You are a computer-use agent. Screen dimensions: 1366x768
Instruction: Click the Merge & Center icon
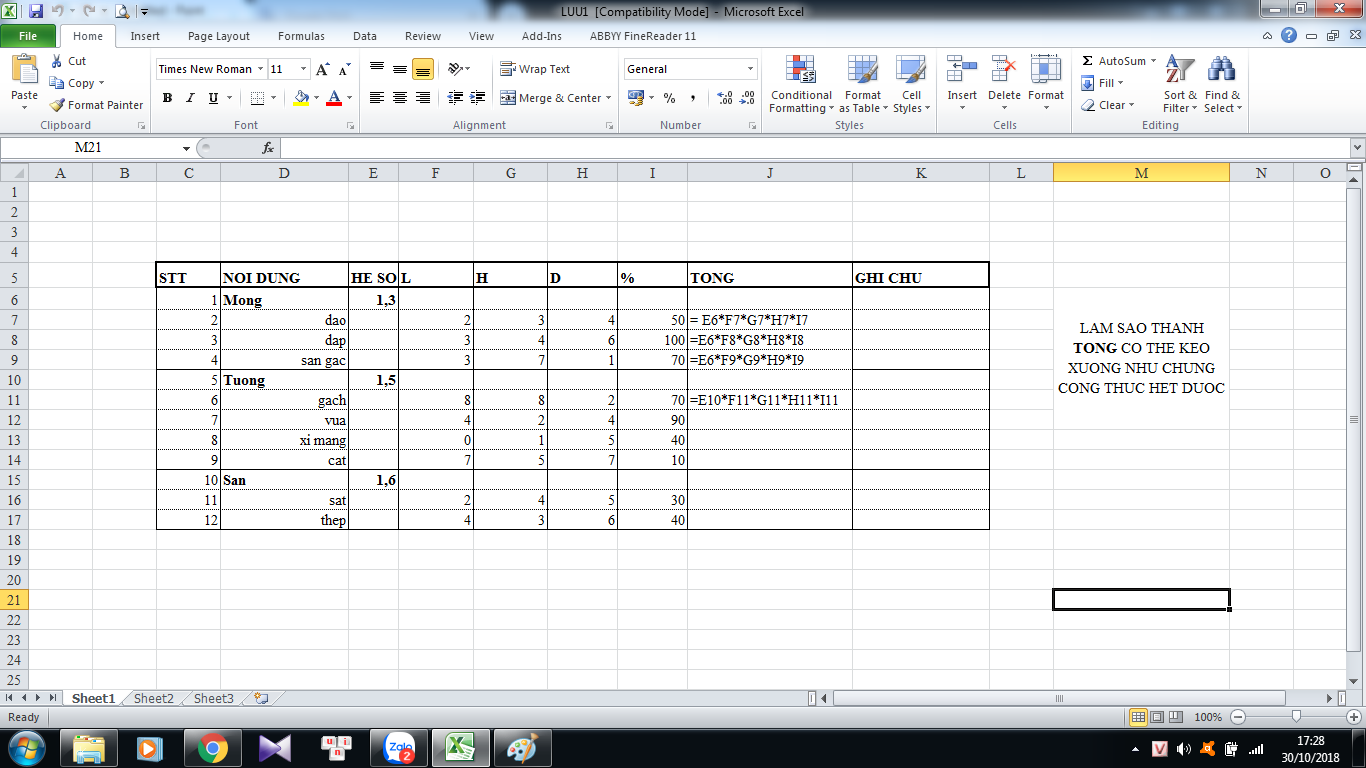[508, 98]
